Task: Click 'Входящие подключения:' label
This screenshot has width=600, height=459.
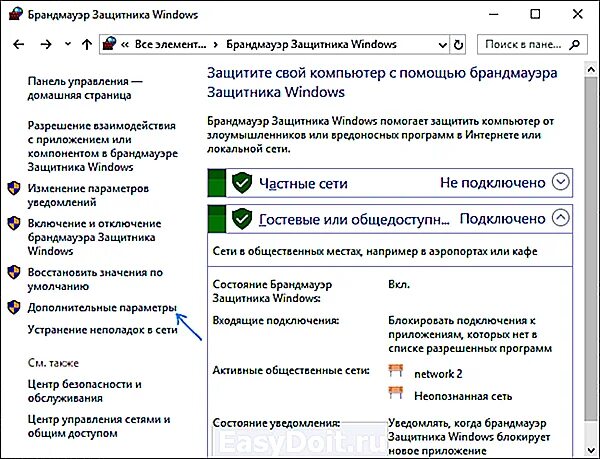Action: coord(276,321)
